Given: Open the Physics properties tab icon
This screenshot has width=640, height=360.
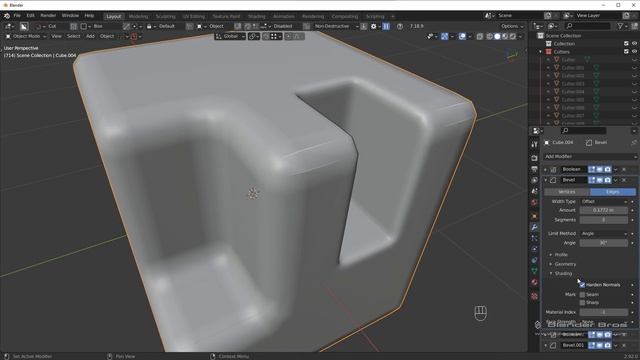Looking at the screenshot, I should pyautogui.click(x=534, y=249).
